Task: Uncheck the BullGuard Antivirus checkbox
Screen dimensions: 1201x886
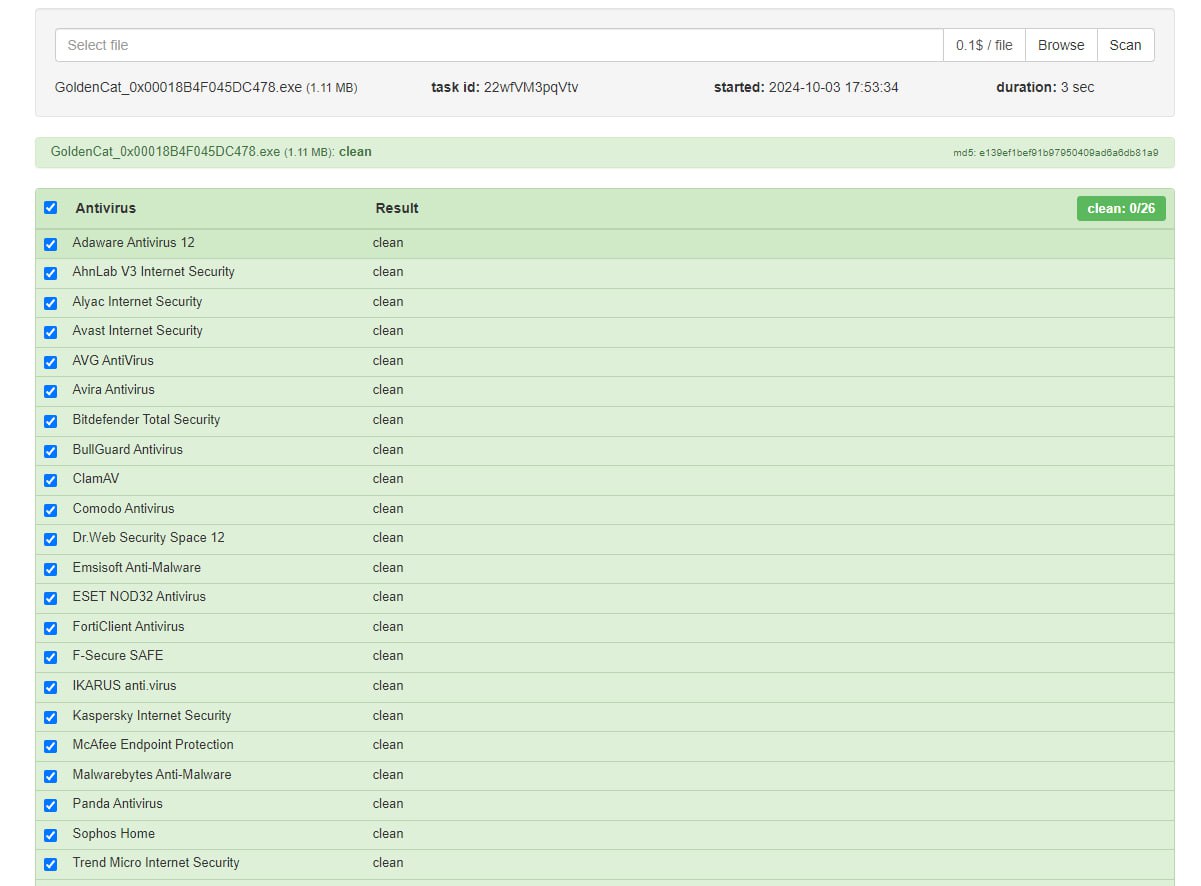Action: click(51, 451)
